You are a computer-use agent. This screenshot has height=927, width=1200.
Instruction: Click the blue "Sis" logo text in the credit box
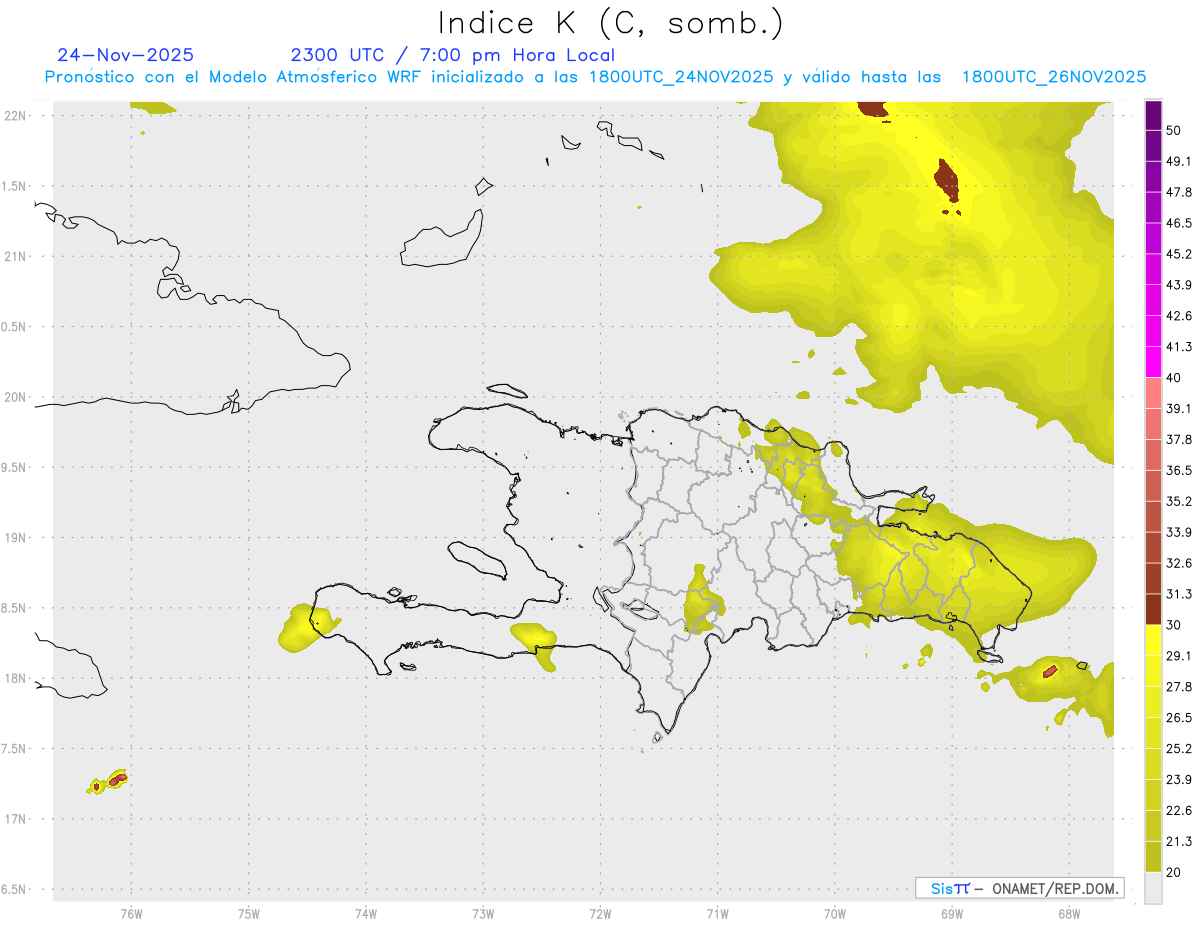click(x=944, y=888)
